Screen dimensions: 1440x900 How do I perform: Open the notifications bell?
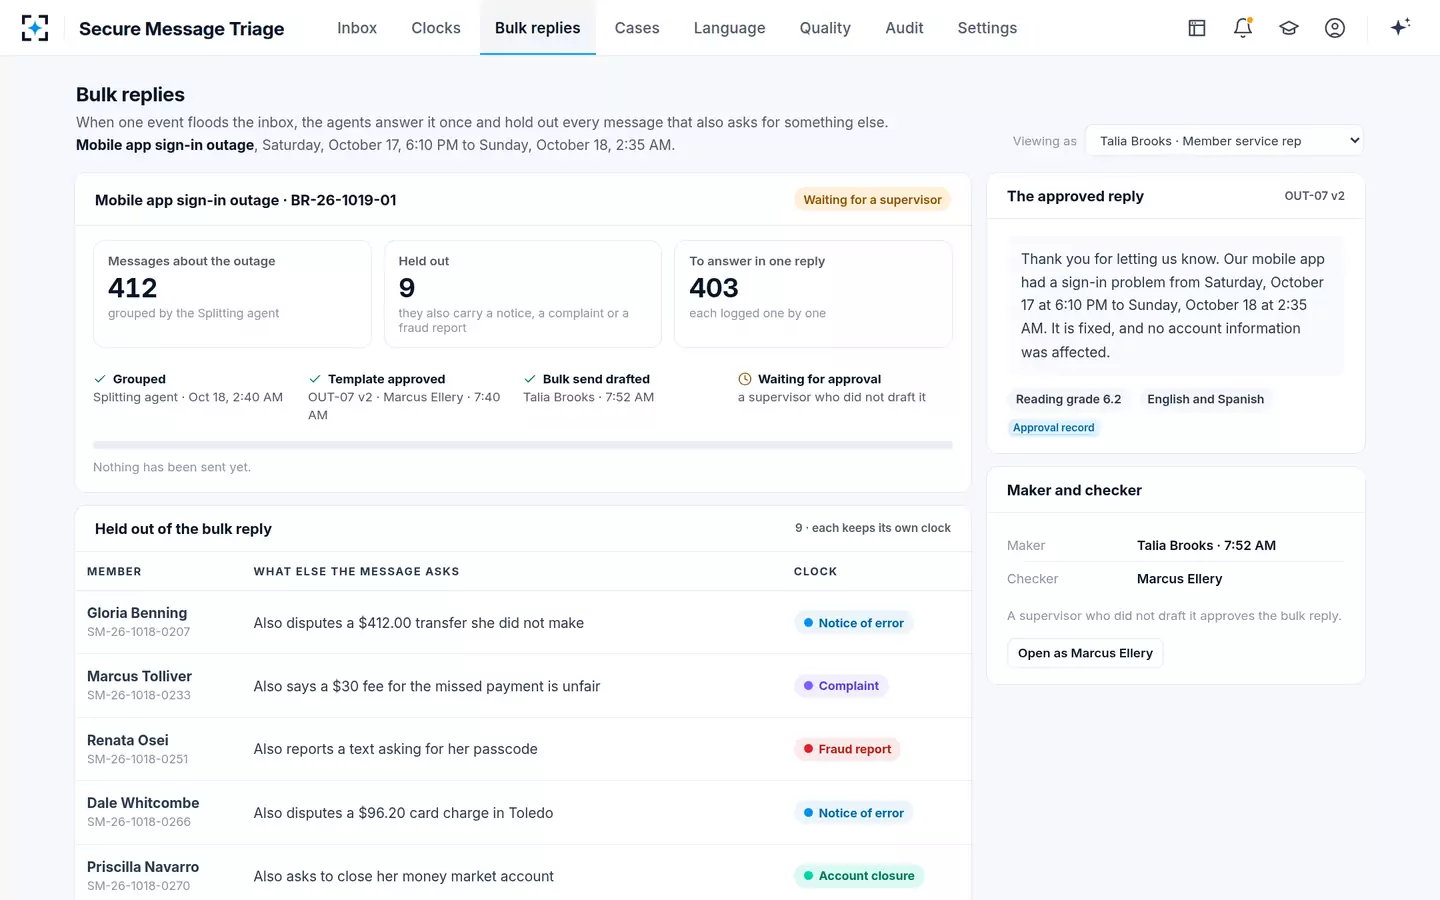pos(1243,28)
